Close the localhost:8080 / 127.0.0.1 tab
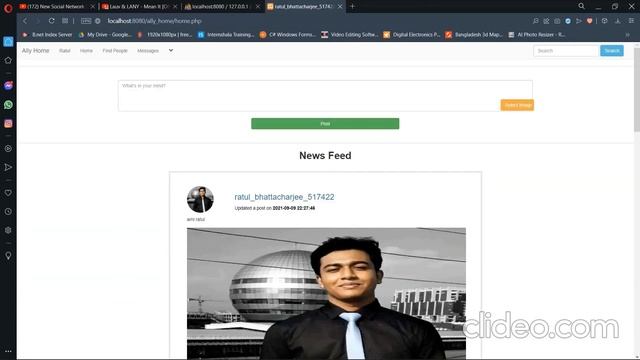The height and width of the screenshot is (360, 640). tap(258, 7)
